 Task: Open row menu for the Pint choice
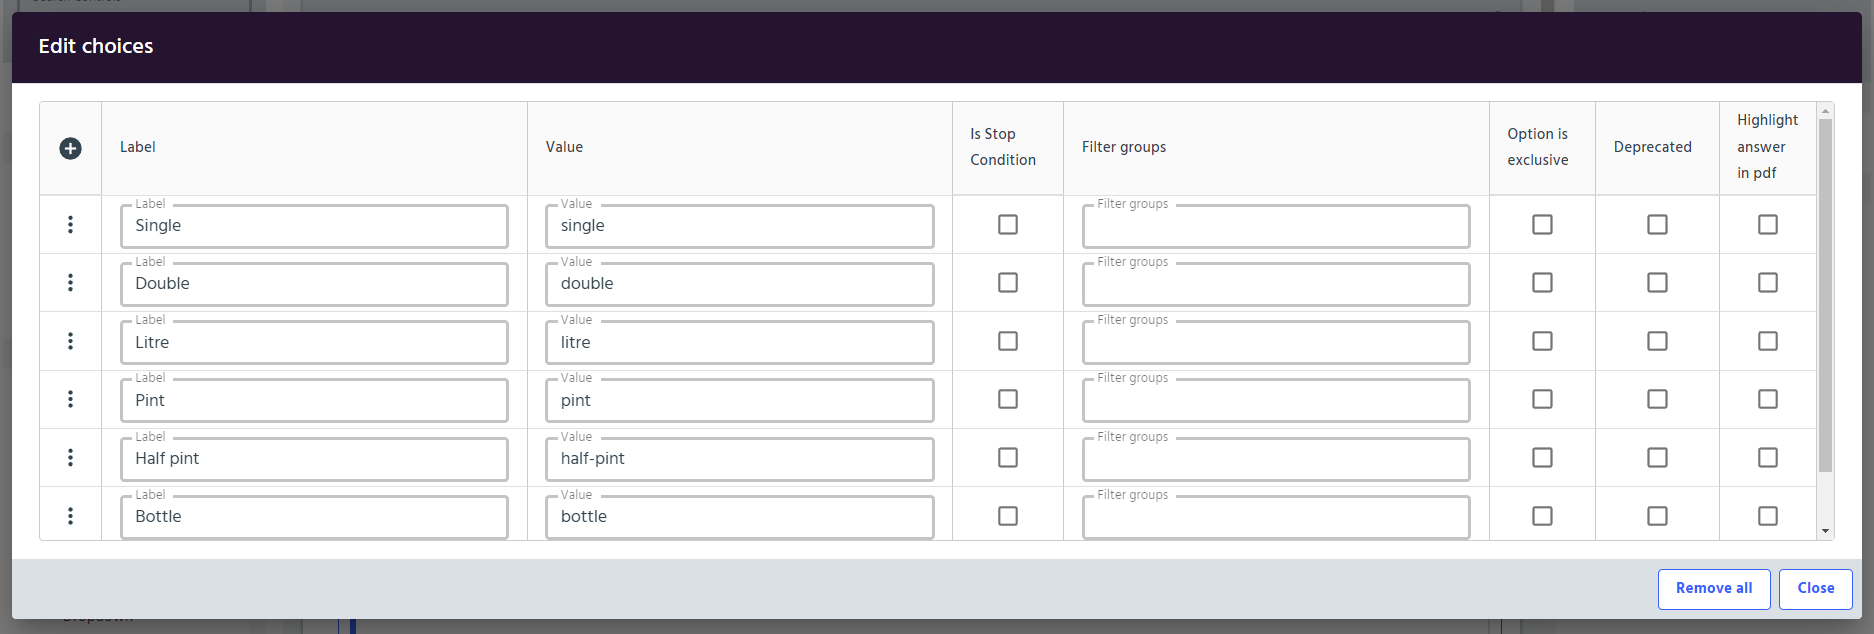(x=70, y=399)
